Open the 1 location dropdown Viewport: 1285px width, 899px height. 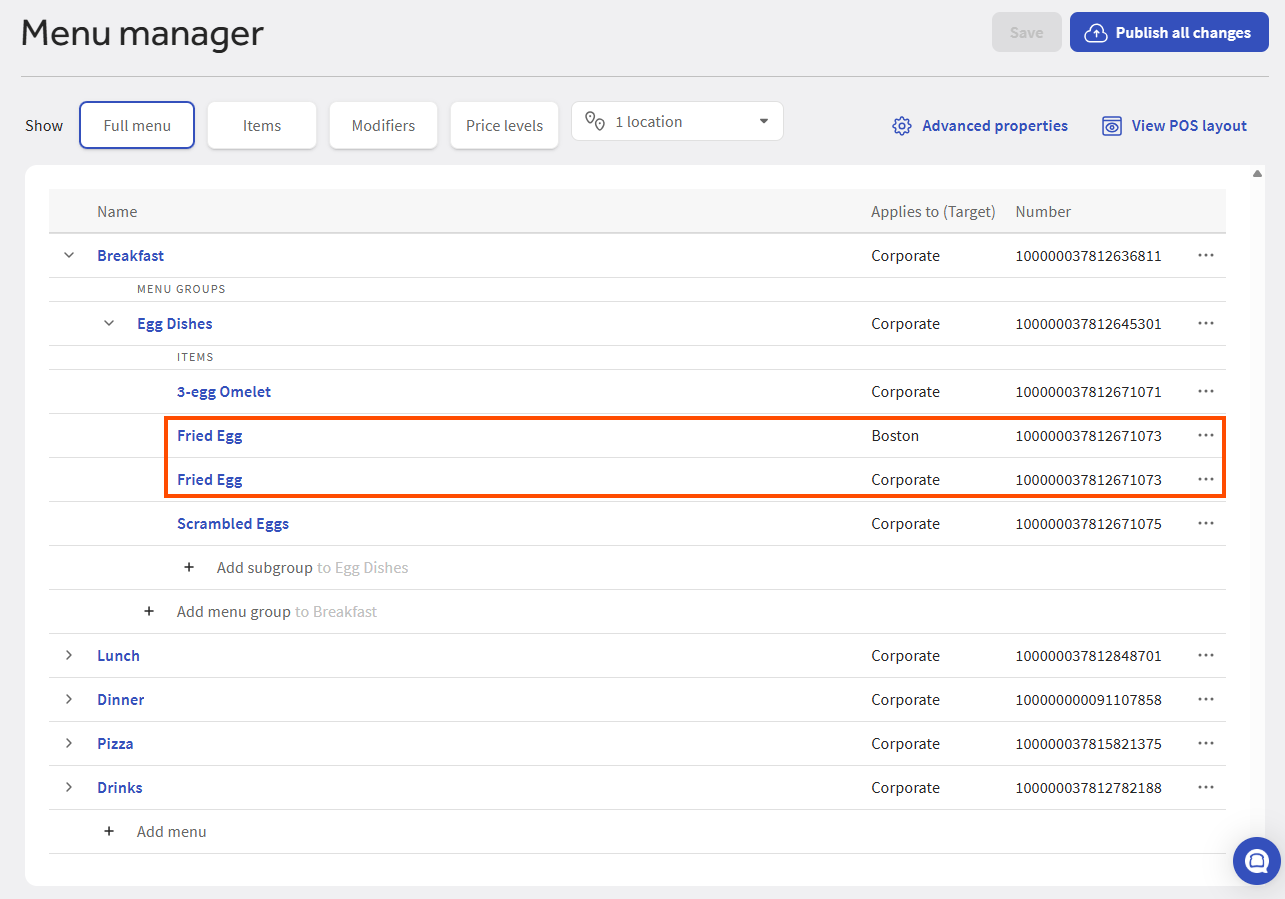(677, 122)
